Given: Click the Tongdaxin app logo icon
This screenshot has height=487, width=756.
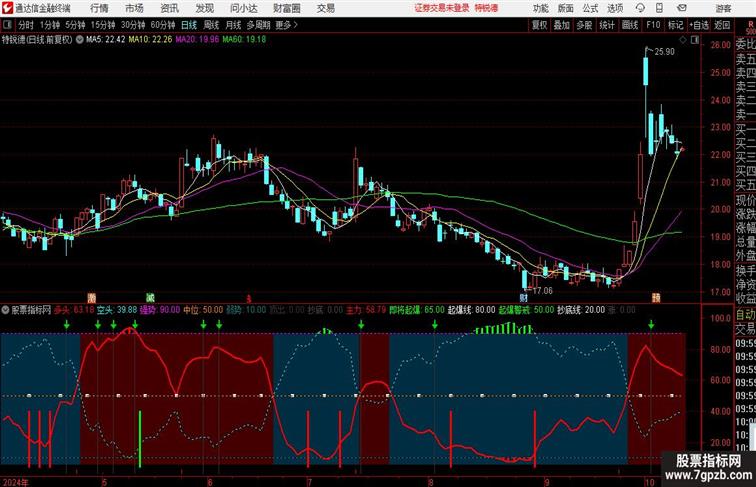Looking at the screenshot, I should [7, 8].
